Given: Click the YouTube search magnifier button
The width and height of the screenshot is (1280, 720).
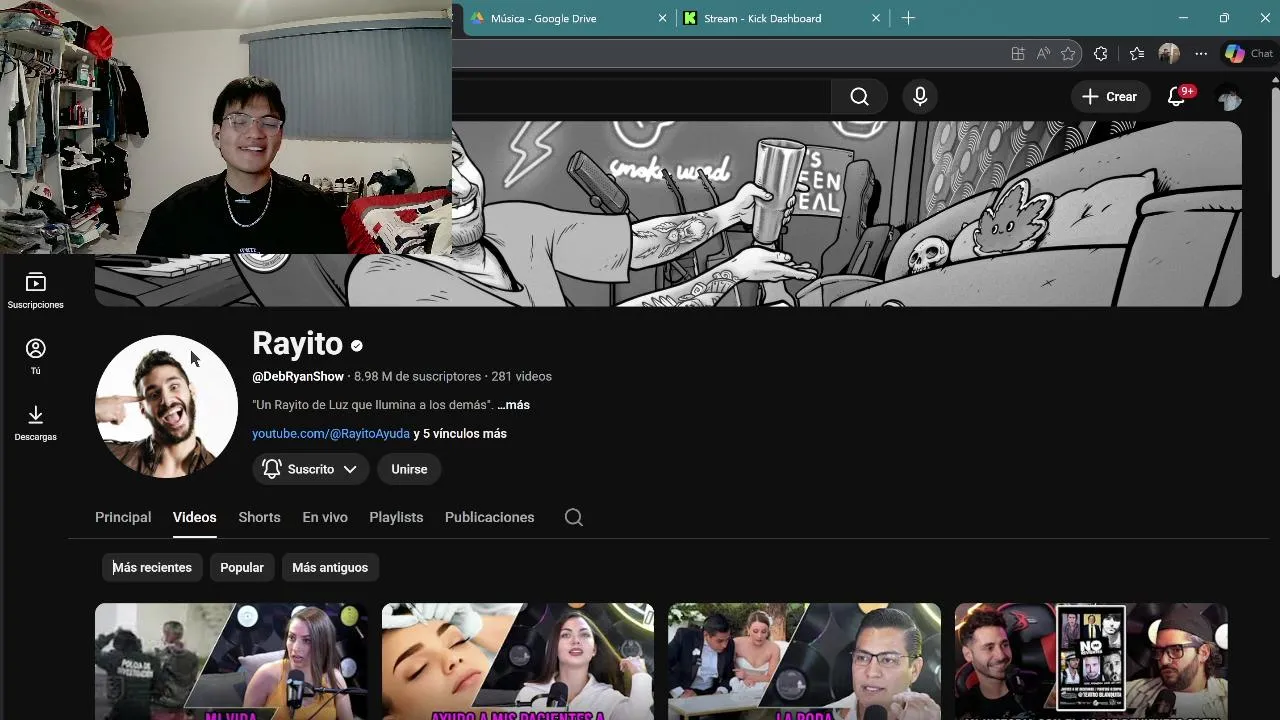Looking at the screenshot, I should [859, 97].
